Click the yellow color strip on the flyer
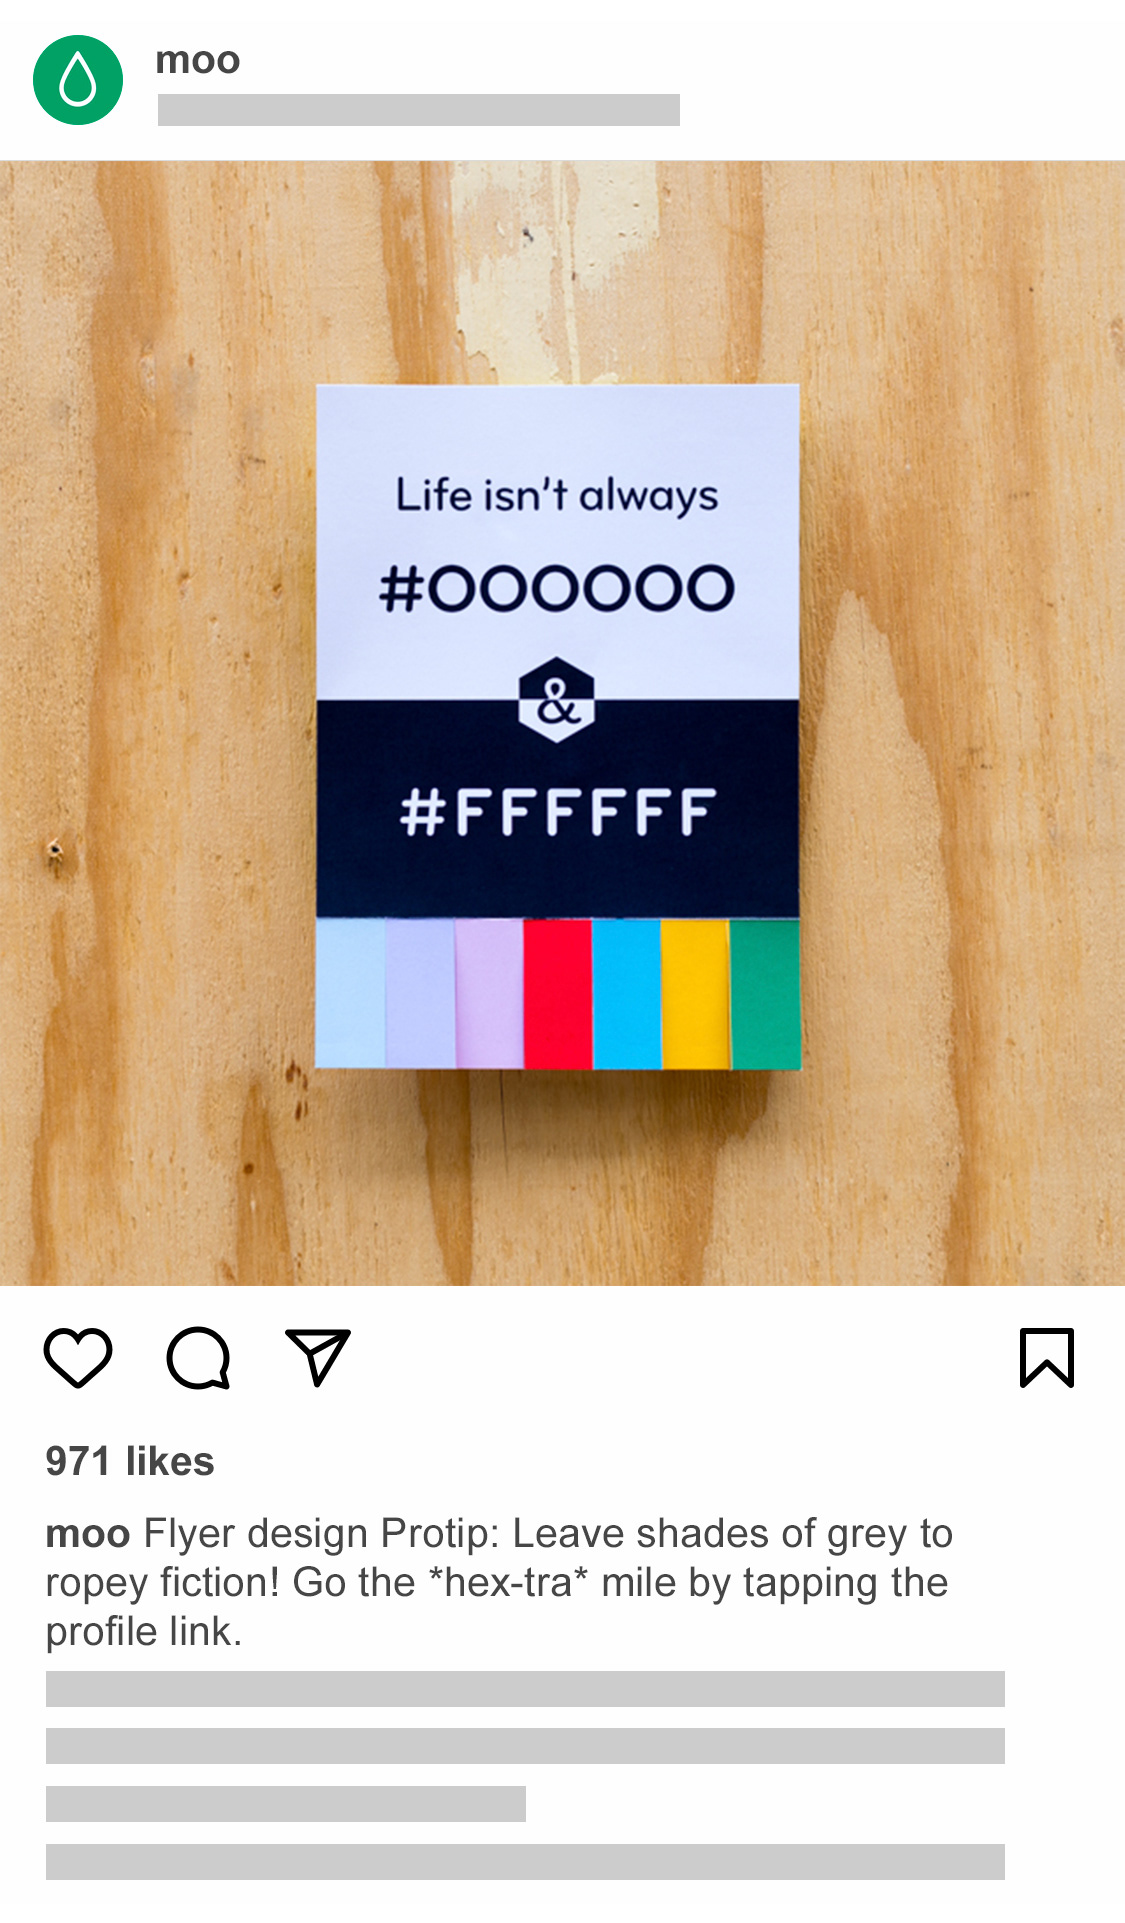This screenshot has height=1923, width=1125. (695, 994)
